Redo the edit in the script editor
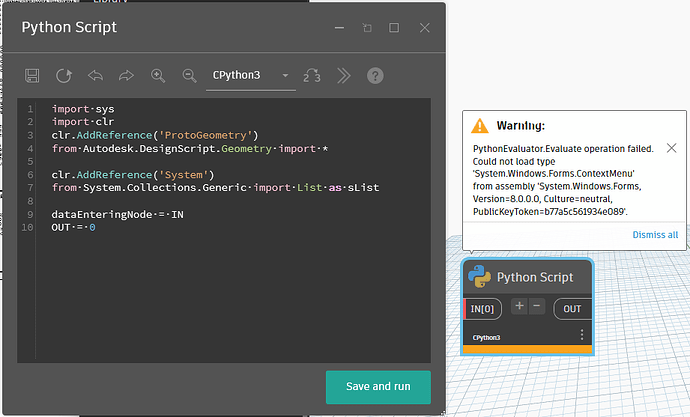Image resolution: width=690 pixels, height=417 pixels. coord(126,76)
